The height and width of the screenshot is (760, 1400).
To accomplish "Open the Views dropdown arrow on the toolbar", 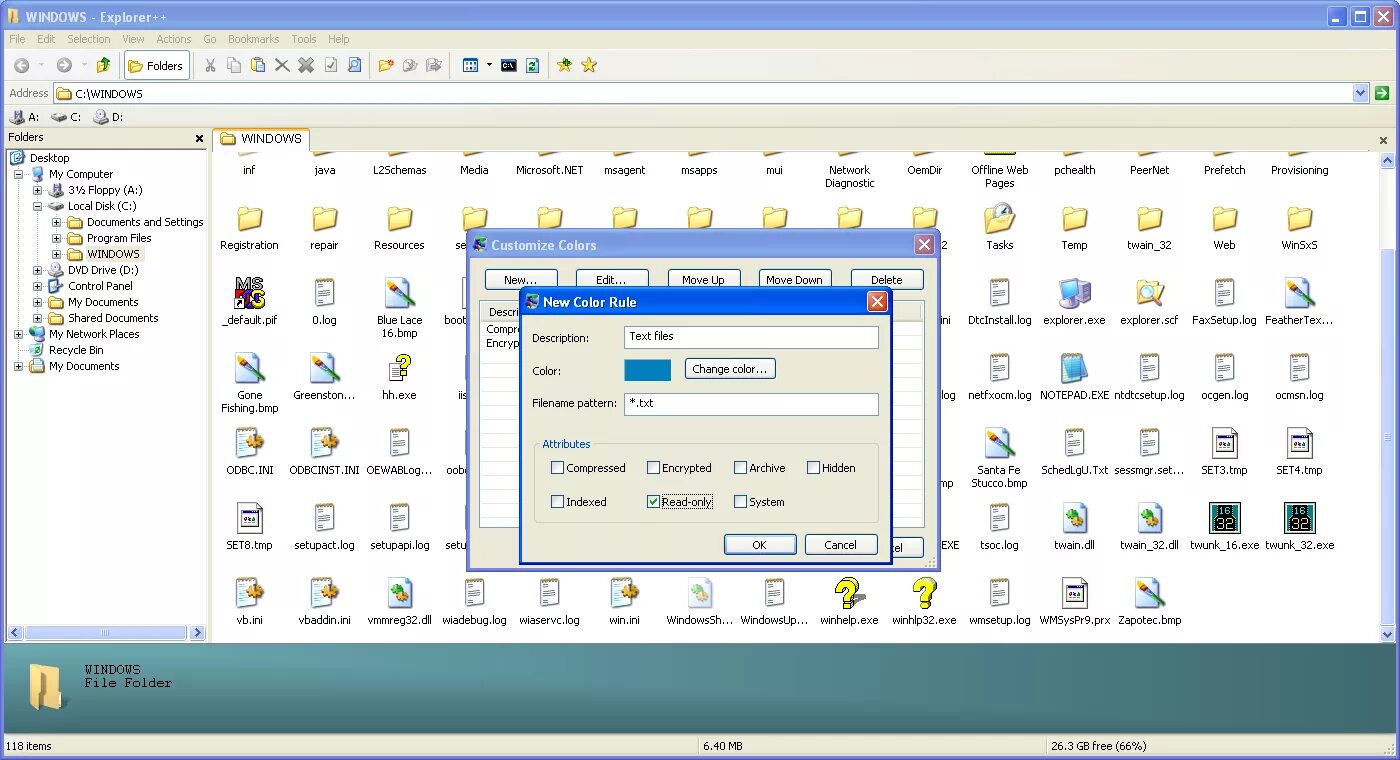I will (489, 65).
